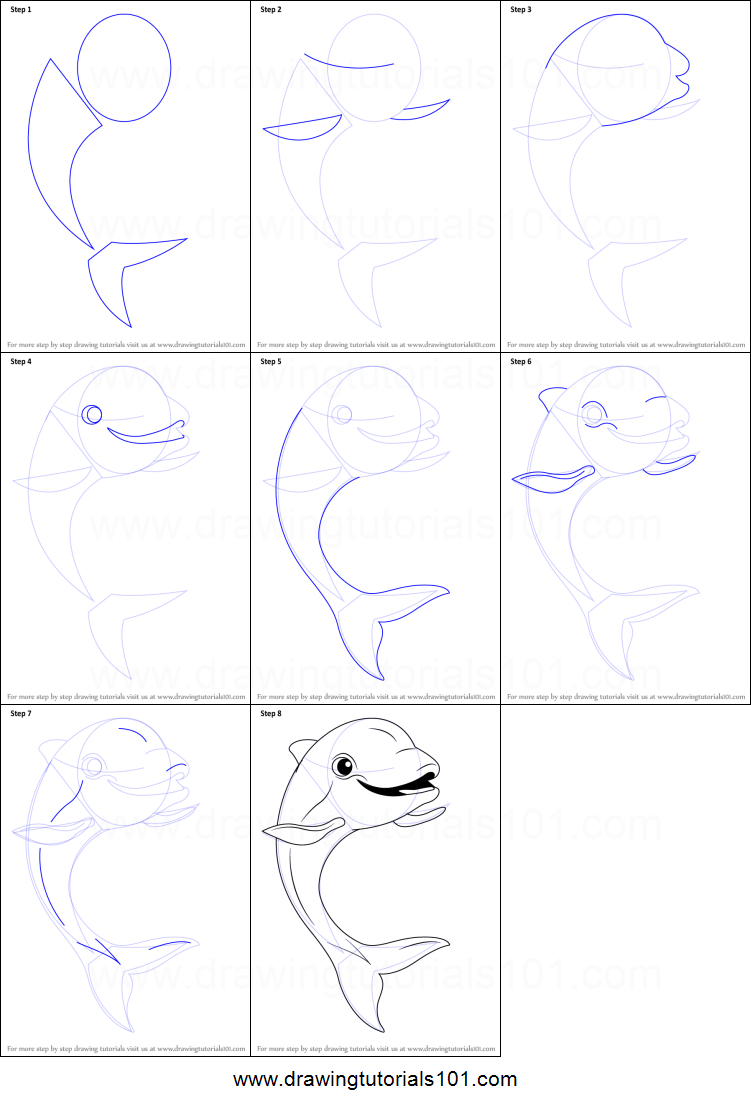Click the blue eye circle in Step 4

92,414
